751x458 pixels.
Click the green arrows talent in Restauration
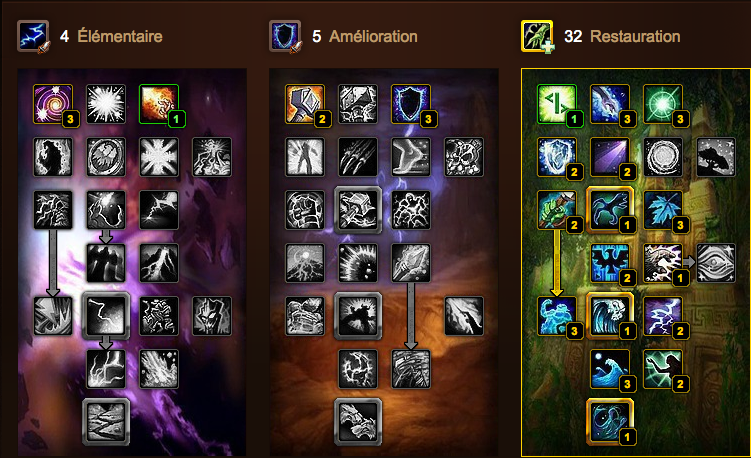tap(557, 104)
